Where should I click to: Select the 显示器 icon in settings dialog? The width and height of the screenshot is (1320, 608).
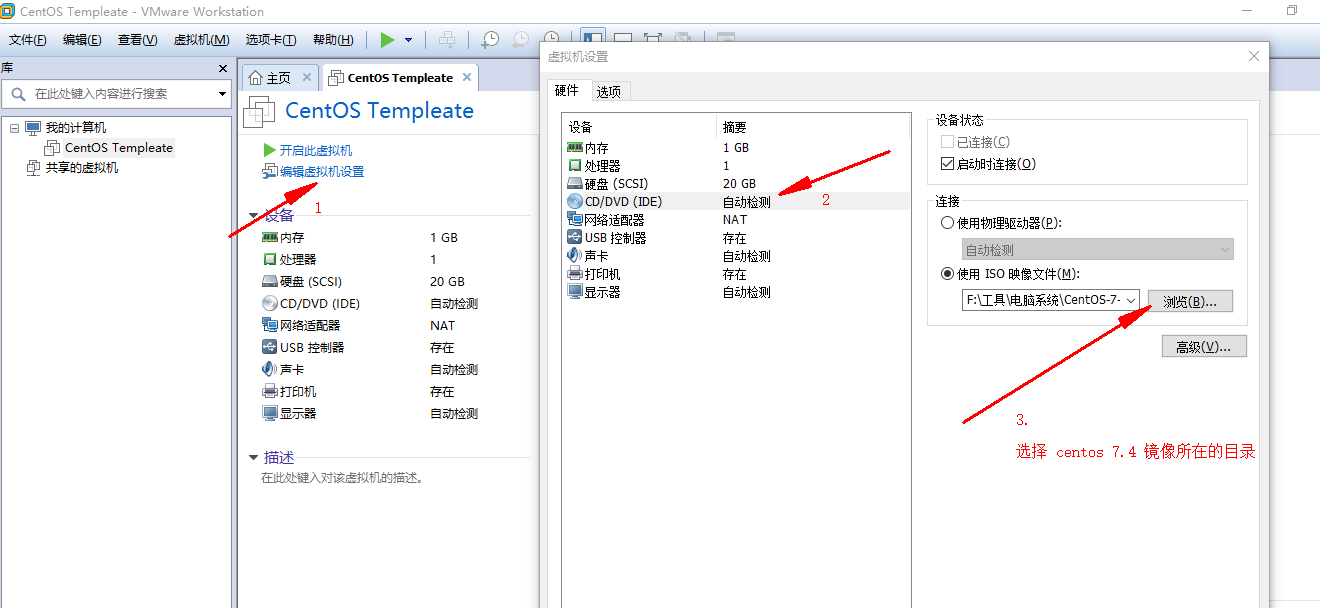click(574, 291)
